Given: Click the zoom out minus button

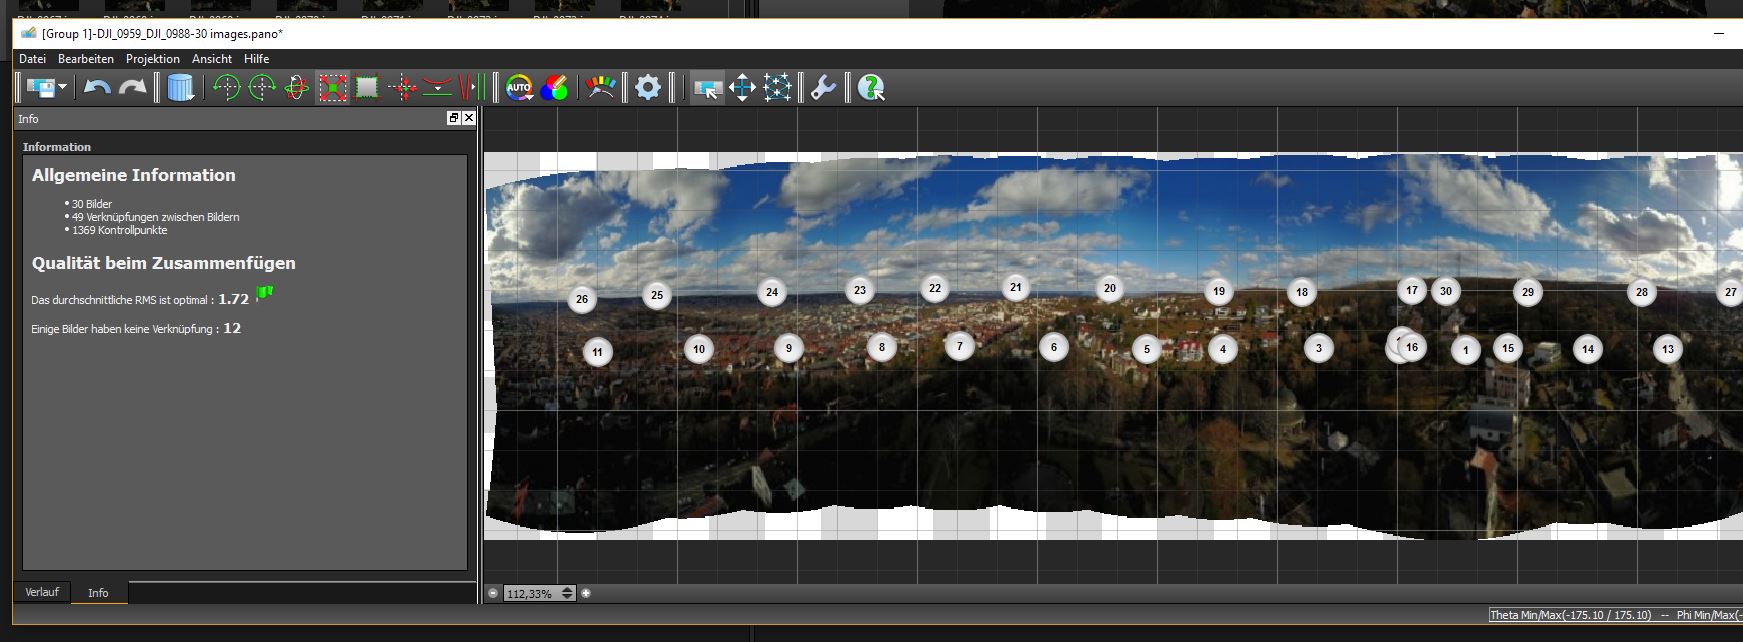Looking at the screenshot, I should coord(493,593).
